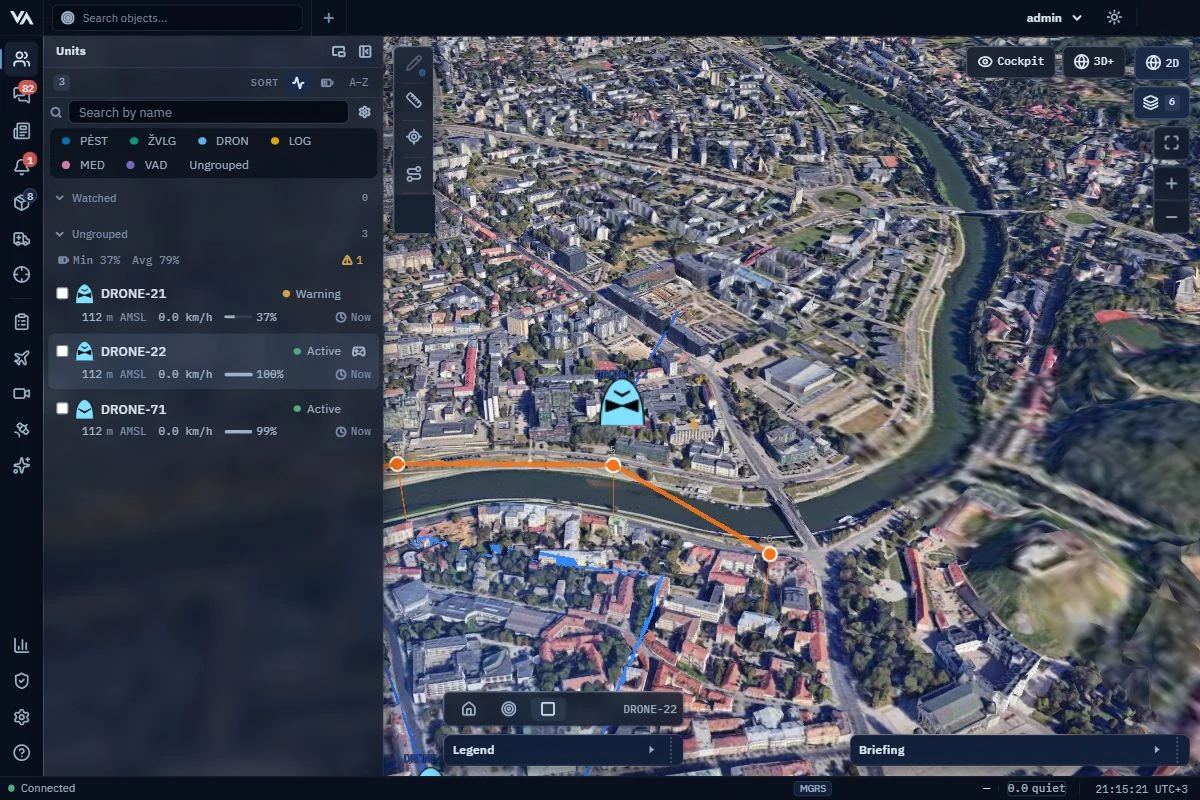Viewport: 1200px width, 800px height.
Task: Open the crosshair targets sidebar icon
Action: tap(22, 274)
